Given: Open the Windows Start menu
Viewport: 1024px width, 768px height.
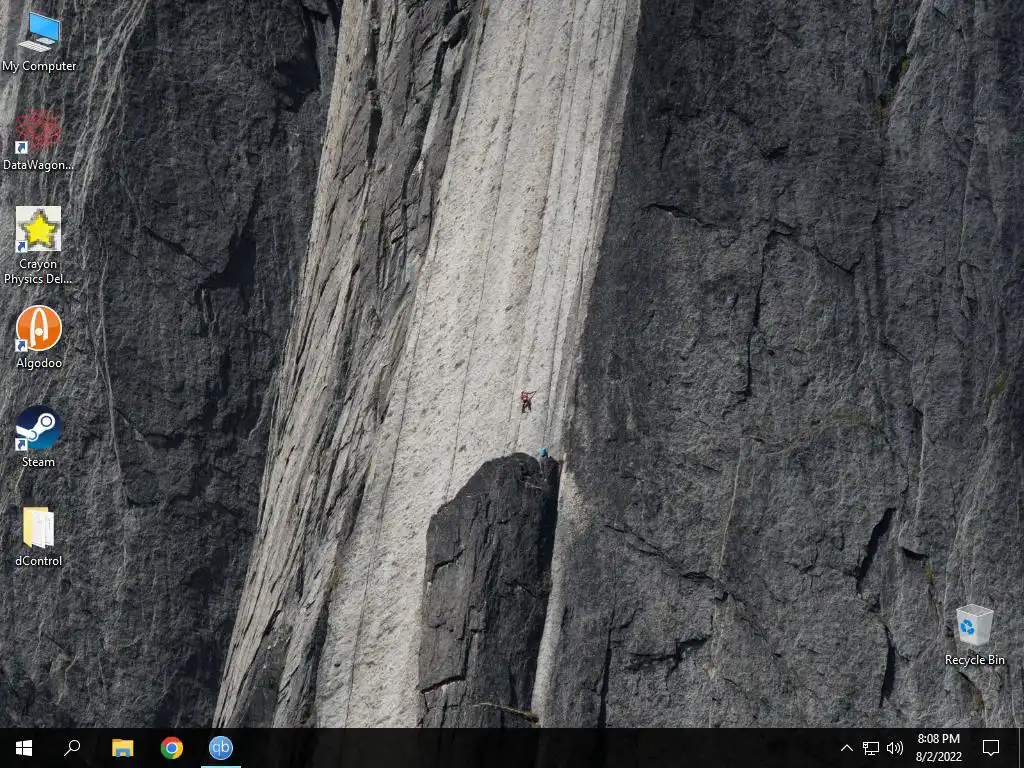Looking at the screenshot, I should tap(24, 748).
